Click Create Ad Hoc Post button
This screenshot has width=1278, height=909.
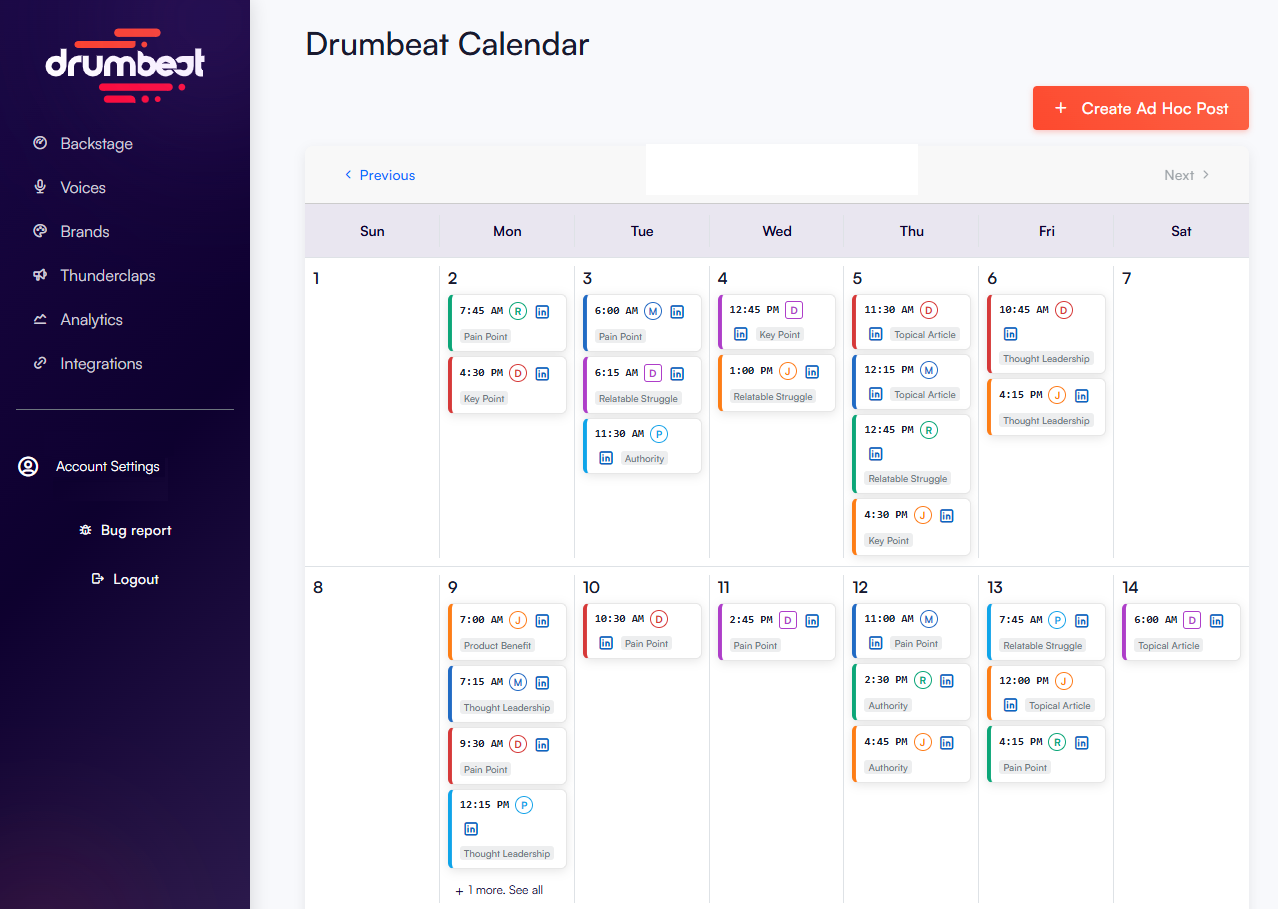click(1140, 108)
